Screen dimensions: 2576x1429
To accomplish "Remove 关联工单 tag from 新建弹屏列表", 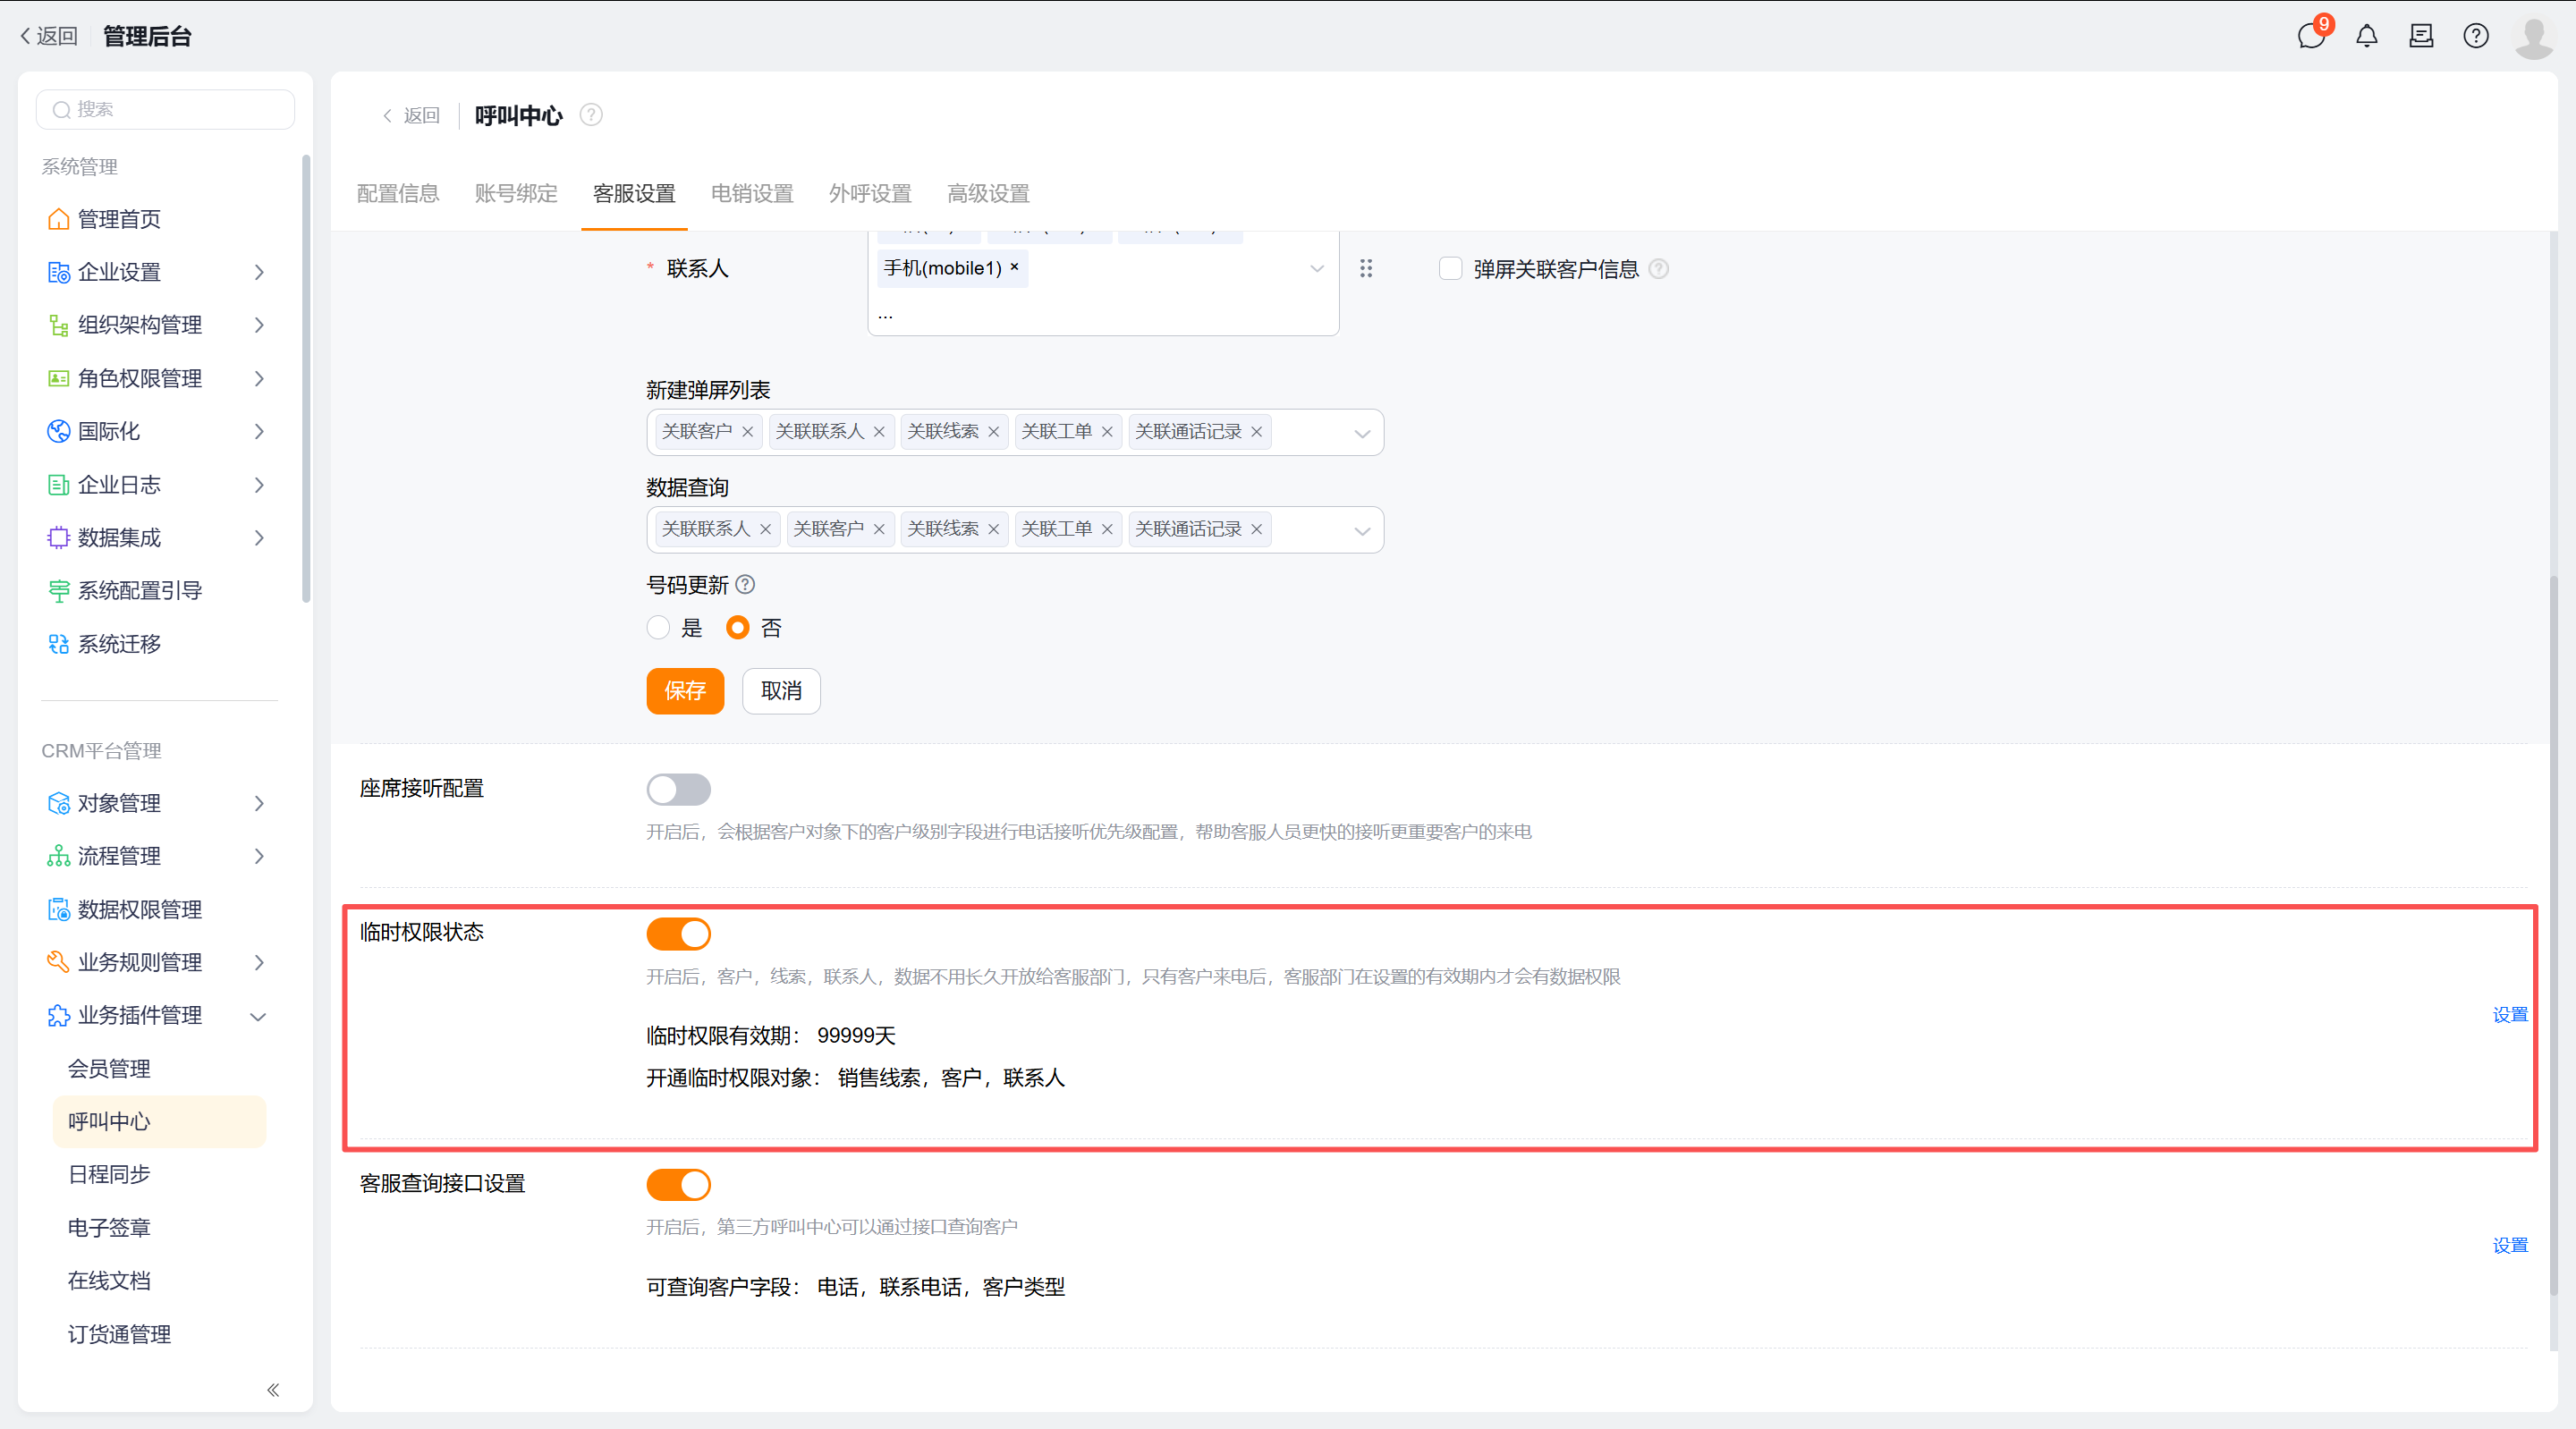I will point(1107,432).
